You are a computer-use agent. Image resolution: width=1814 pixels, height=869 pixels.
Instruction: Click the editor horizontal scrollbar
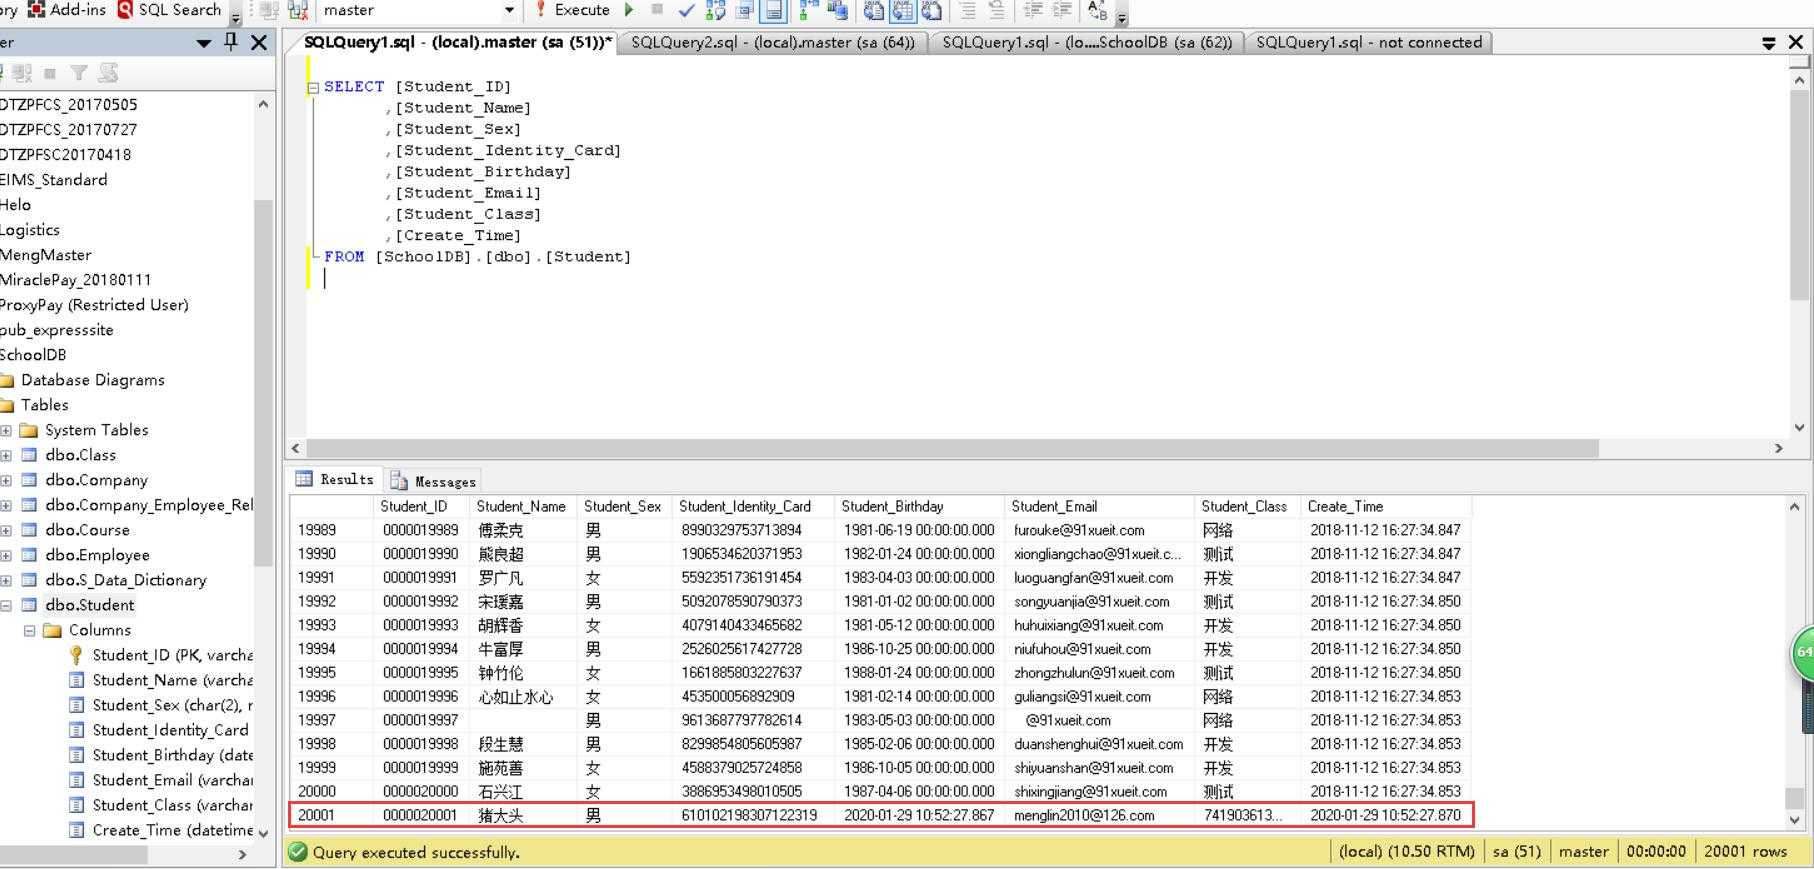click(952, 448)
